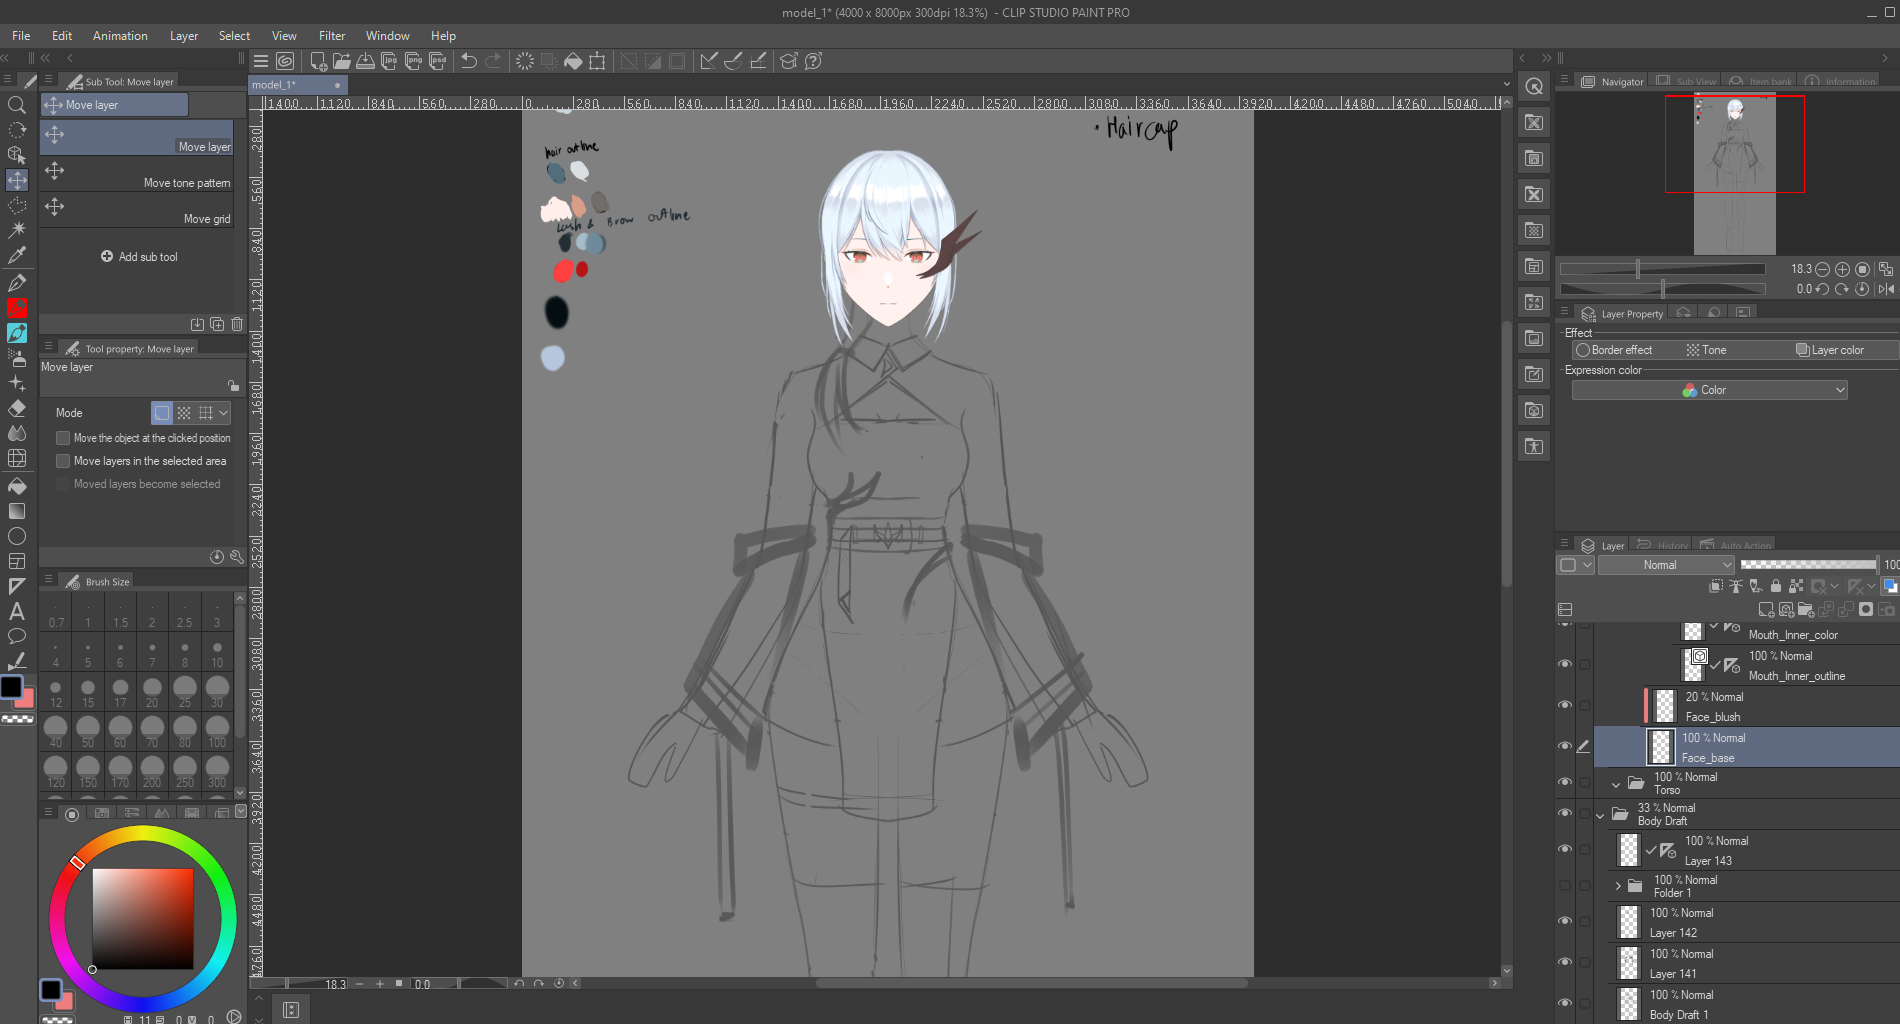The height and width of the screenshot is (1024, 1900).
Task: Click the Border effect button
Action: coord(1613,350)
